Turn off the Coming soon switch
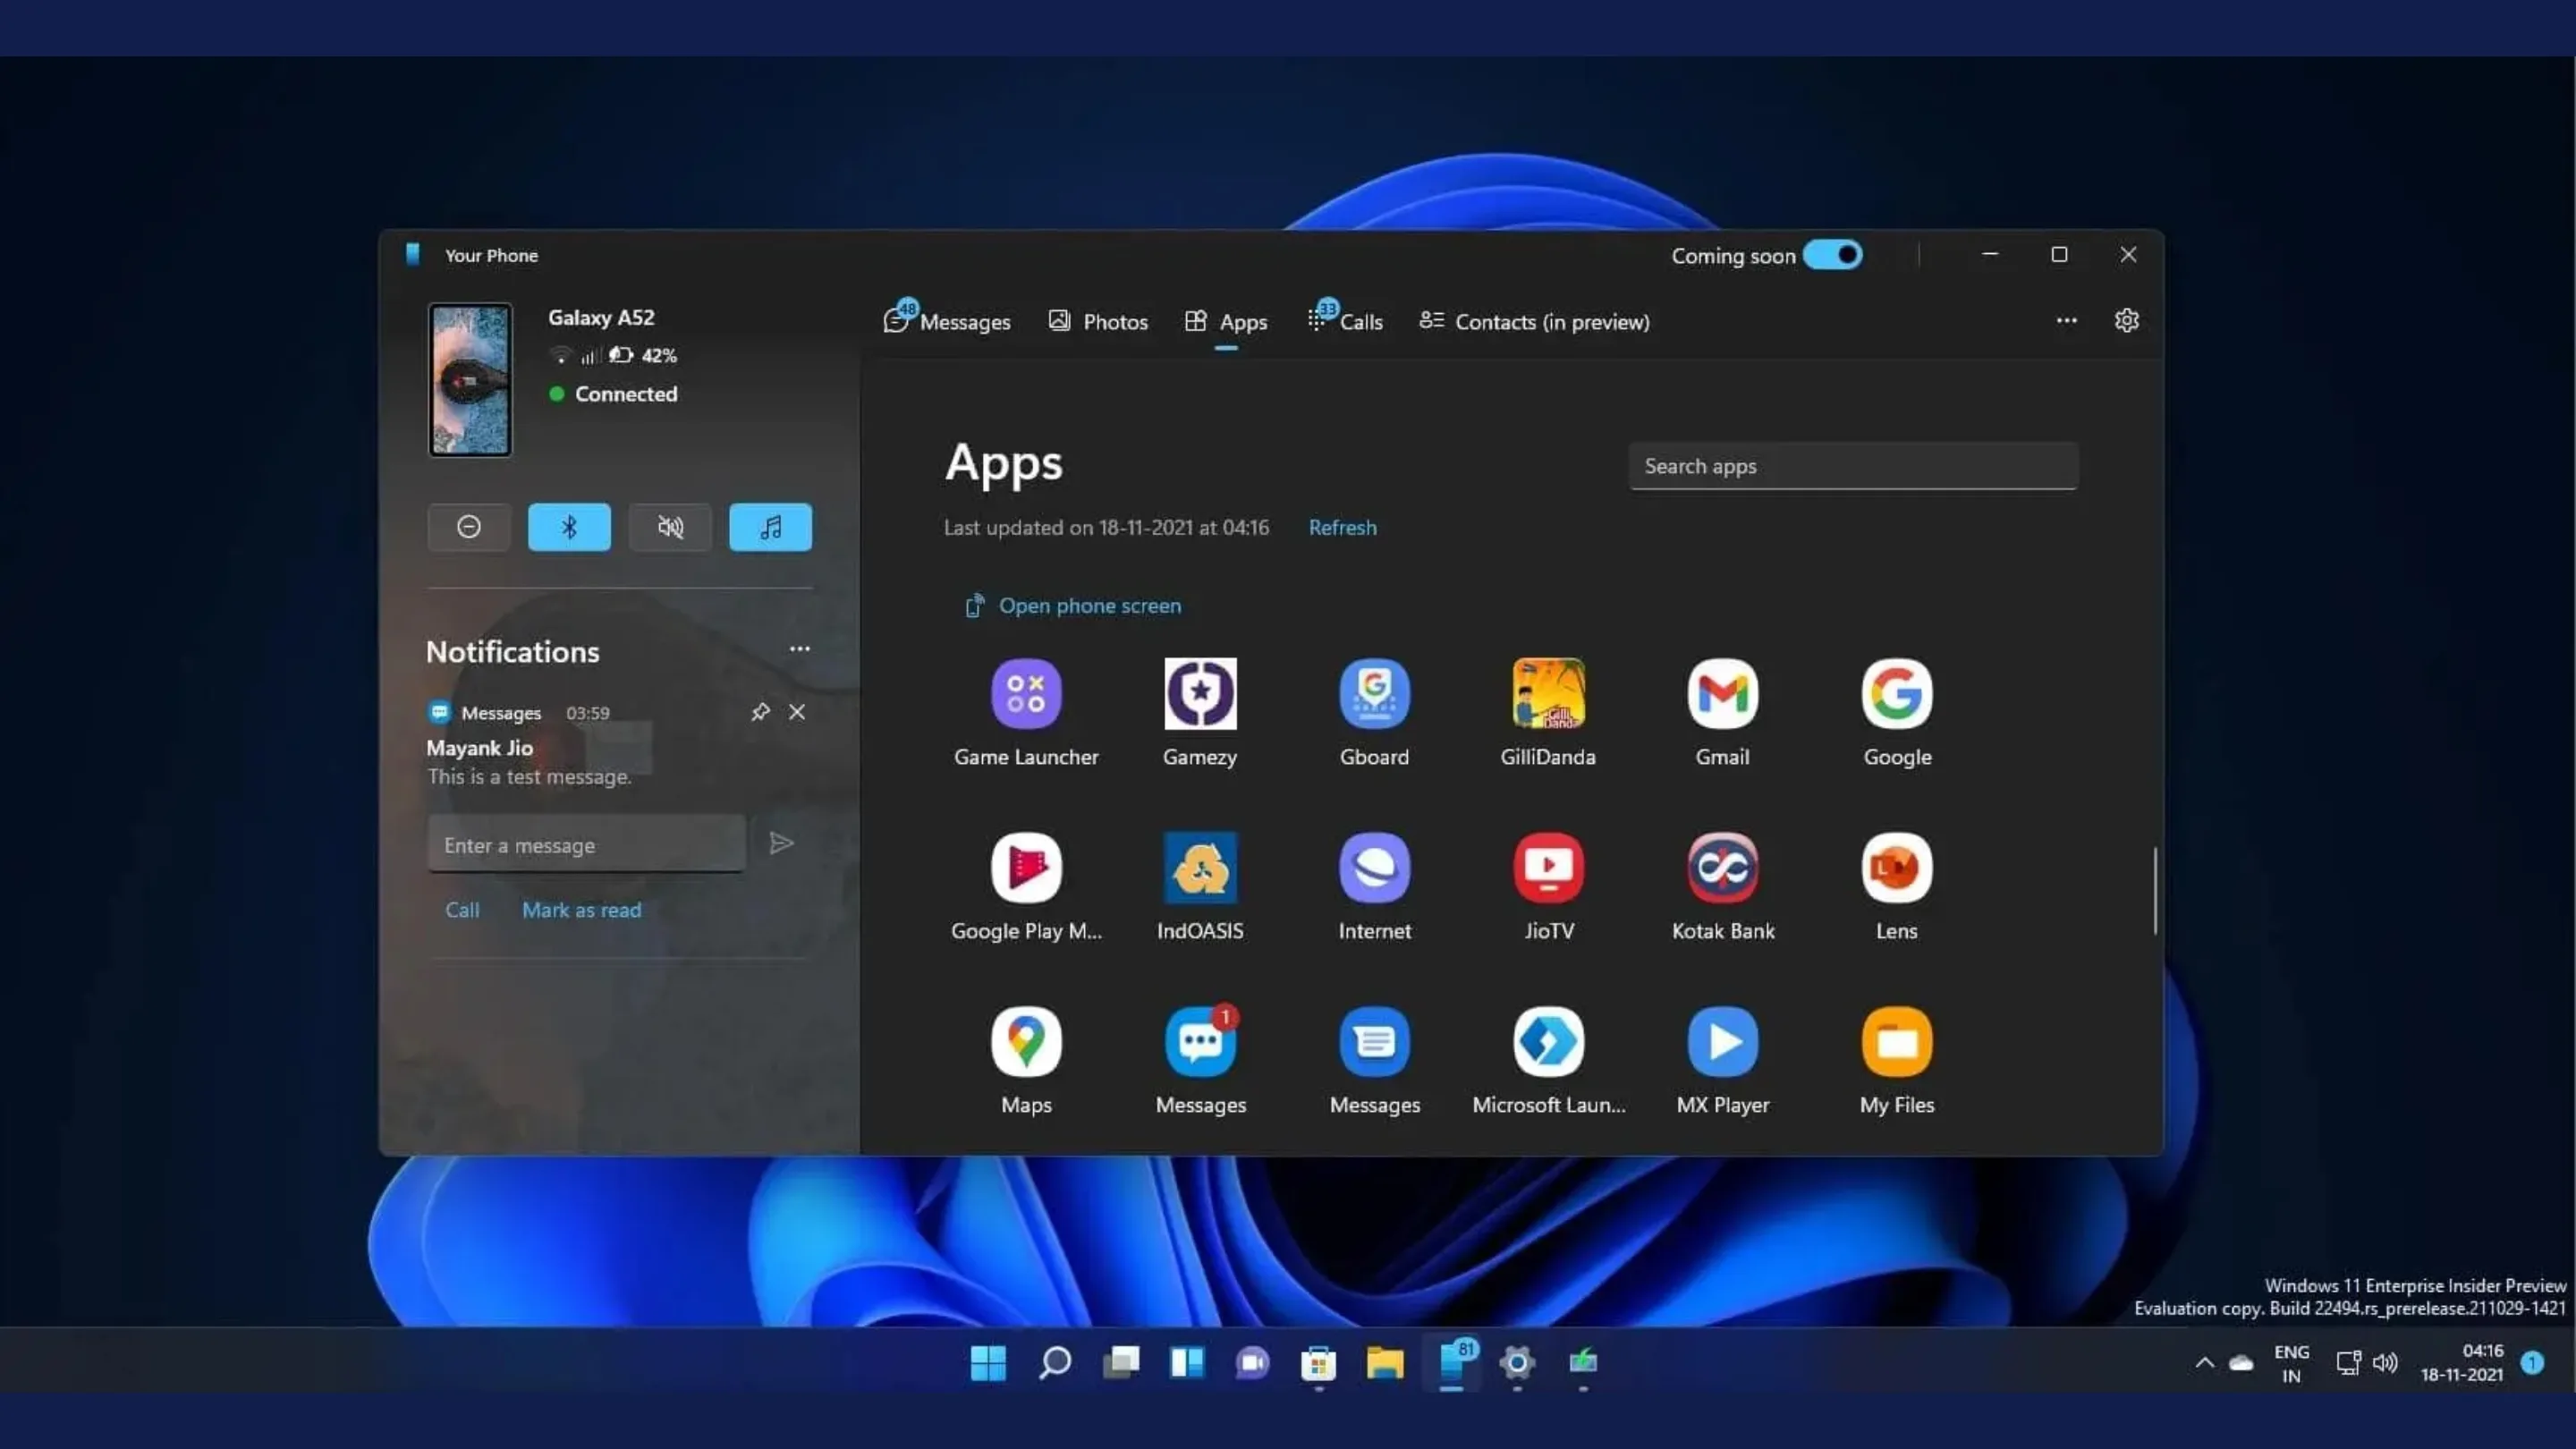2576x1449 pixels. click(x=1832, y=255)
